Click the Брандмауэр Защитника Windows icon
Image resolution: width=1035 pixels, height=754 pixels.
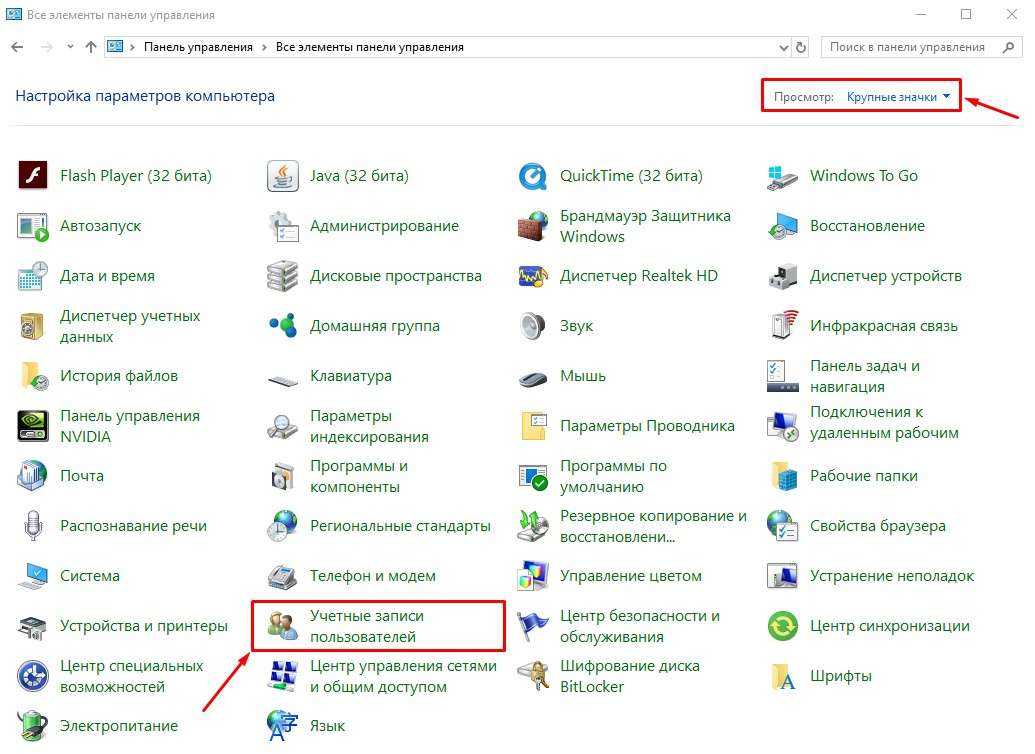tap(533, 226)
